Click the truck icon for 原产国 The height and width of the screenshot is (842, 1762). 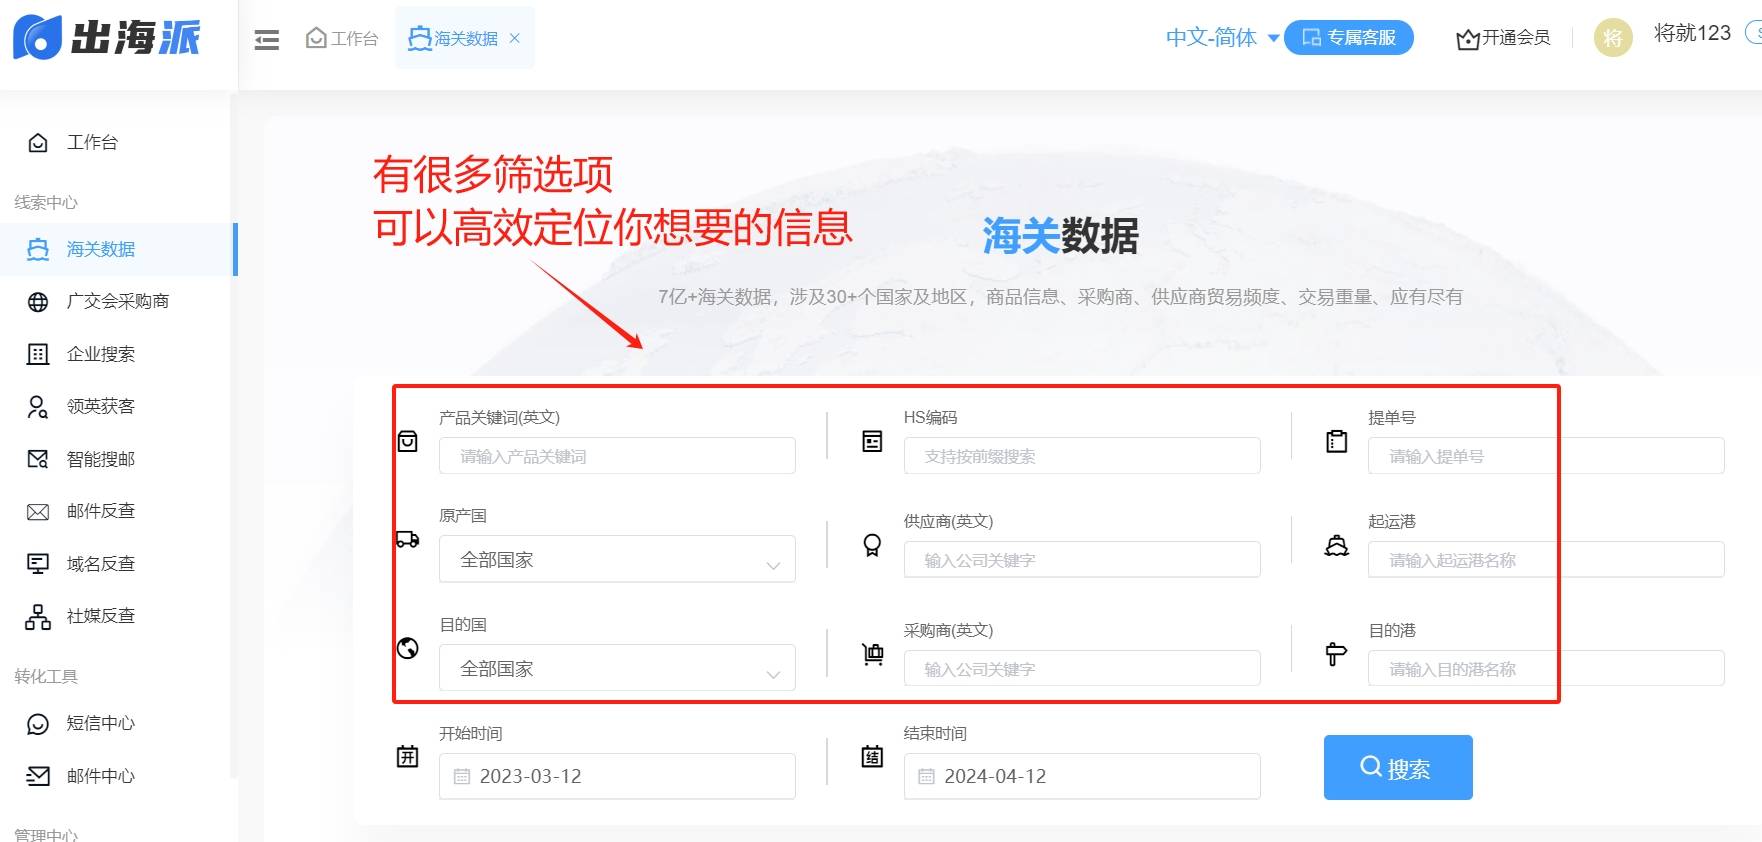click(408, 539)
